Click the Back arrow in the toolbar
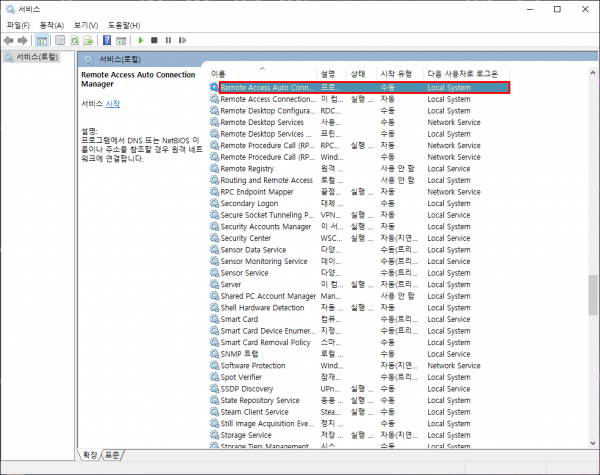Image resolution: width=600 pixels, height=475 pixels. [9, 40]
